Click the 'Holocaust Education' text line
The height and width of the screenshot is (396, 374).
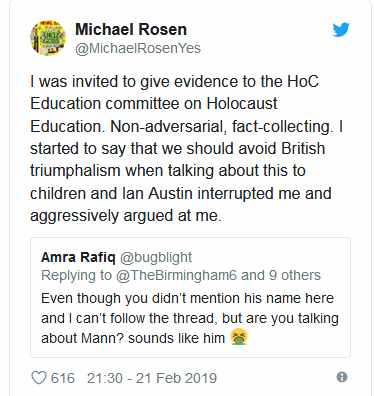click(x=154, y=103)
